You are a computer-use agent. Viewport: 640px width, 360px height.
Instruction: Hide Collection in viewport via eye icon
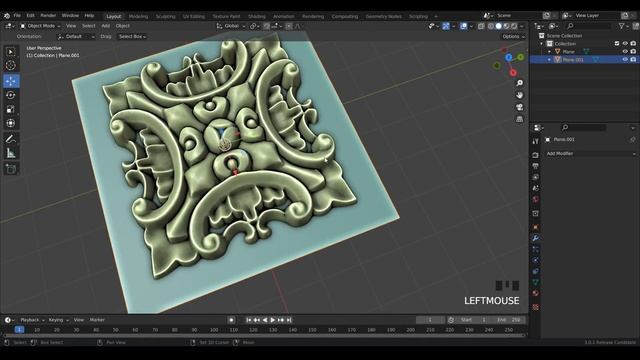tap(625, 43)
